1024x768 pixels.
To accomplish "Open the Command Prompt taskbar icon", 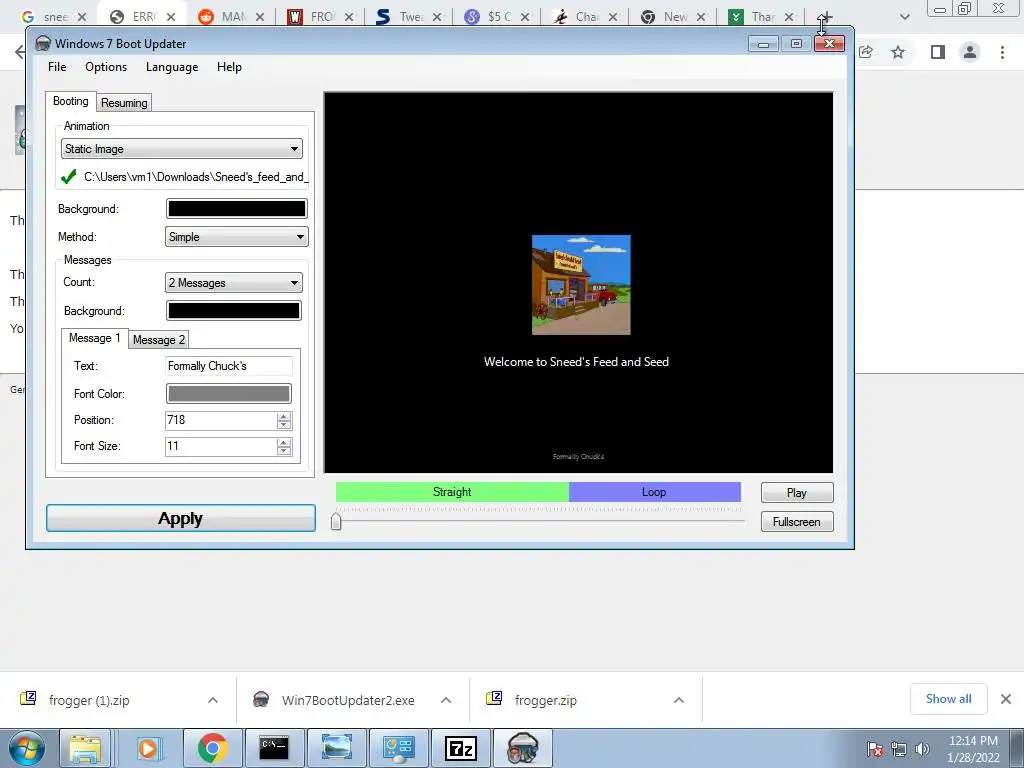I will (274, 748).
